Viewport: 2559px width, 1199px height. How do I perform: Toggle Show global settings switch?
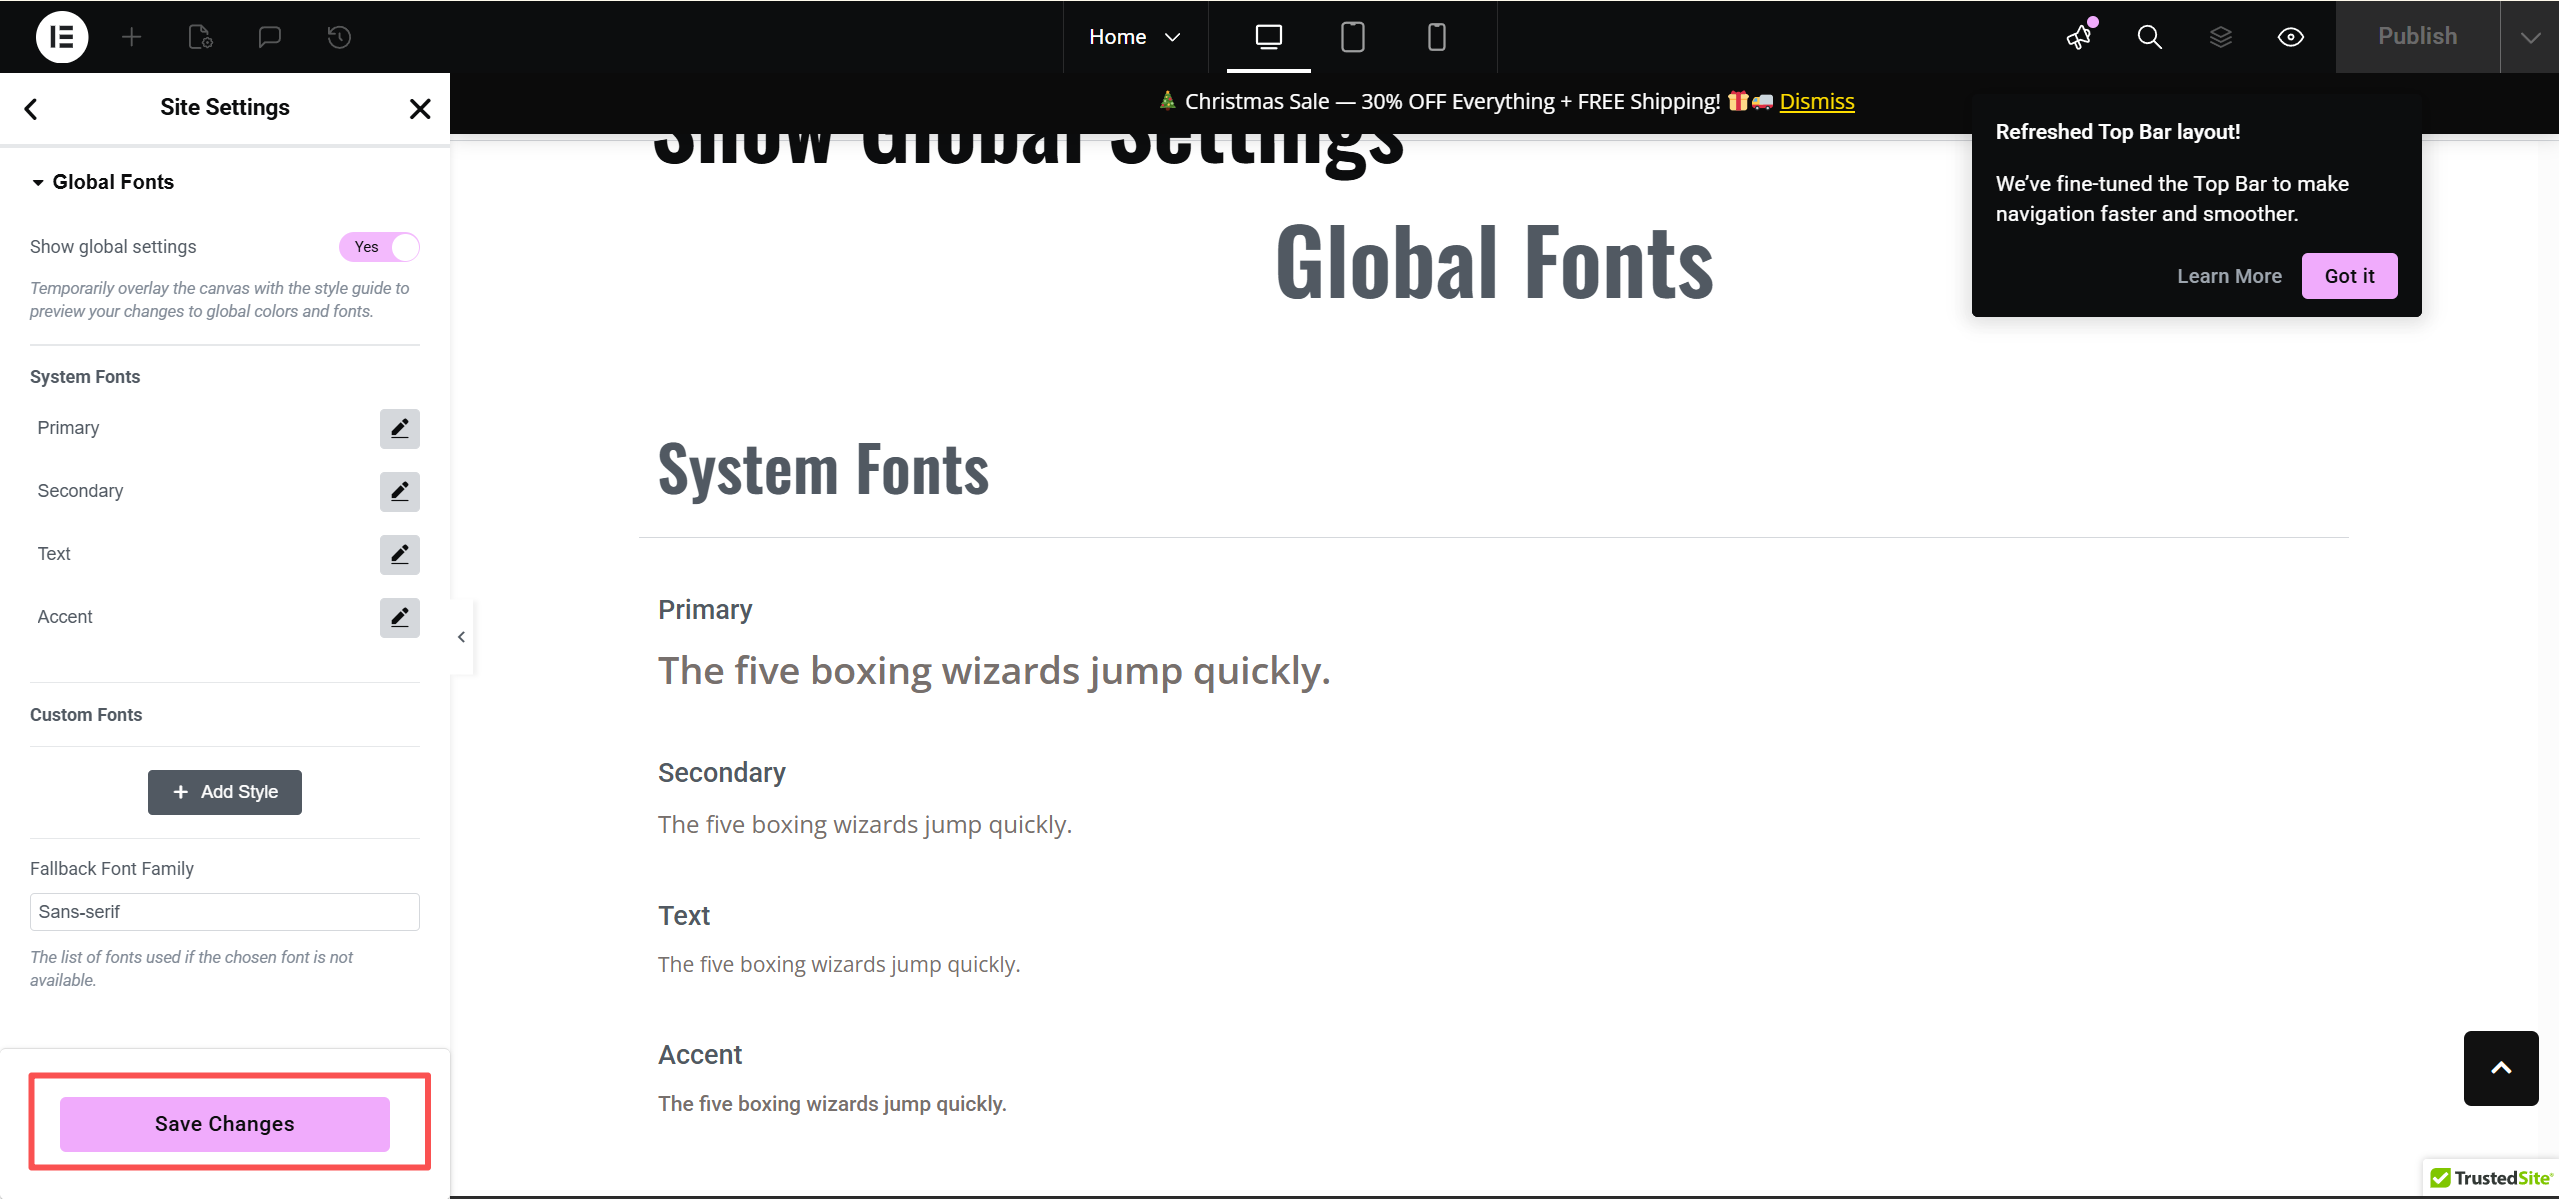379,247
